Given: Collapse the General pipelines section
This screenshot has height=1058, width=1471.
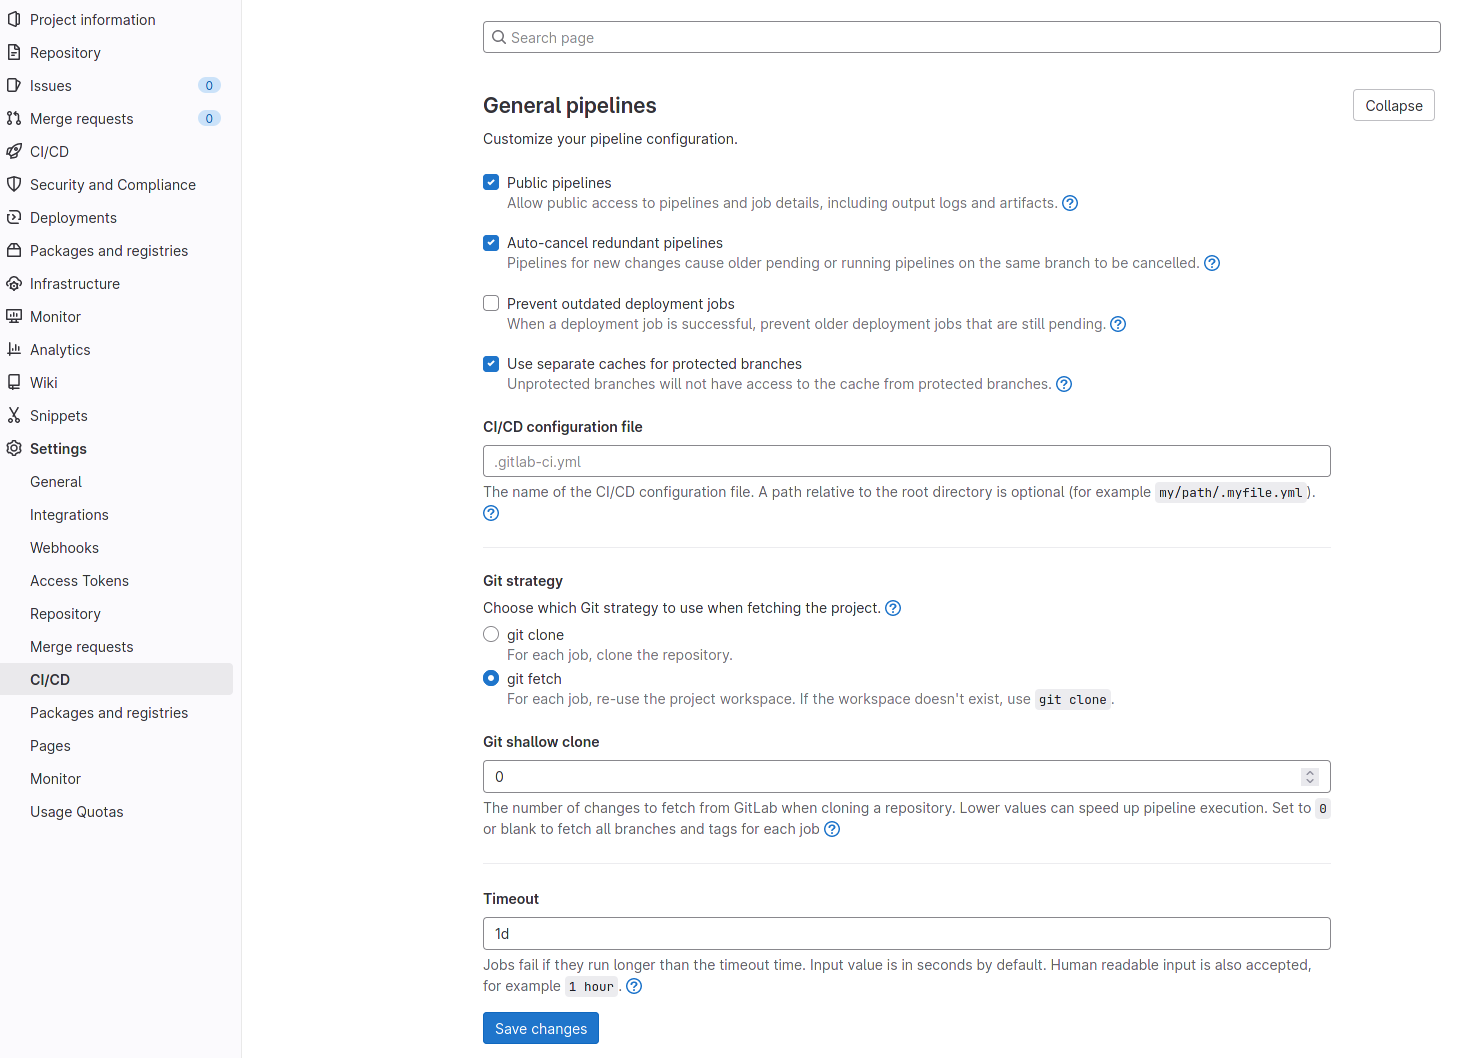Looking at the screenshot, I should tap(1394, 105).
